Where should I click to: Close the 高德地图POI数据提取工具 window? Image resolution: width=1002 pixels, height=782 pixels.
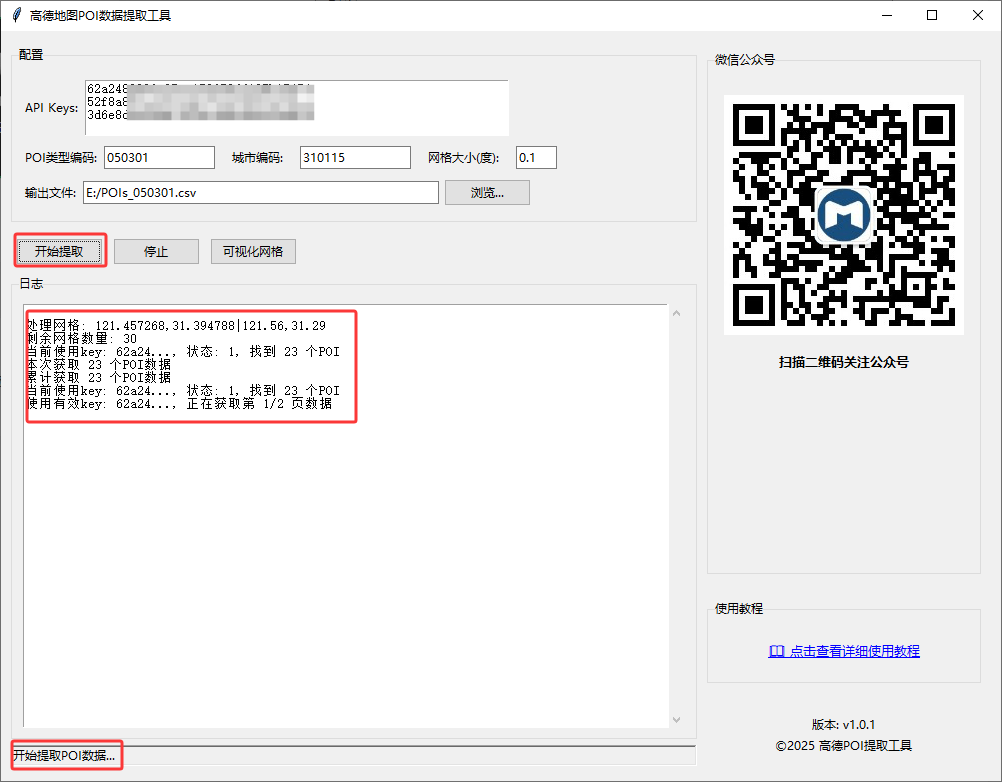(x=978, y=15)
